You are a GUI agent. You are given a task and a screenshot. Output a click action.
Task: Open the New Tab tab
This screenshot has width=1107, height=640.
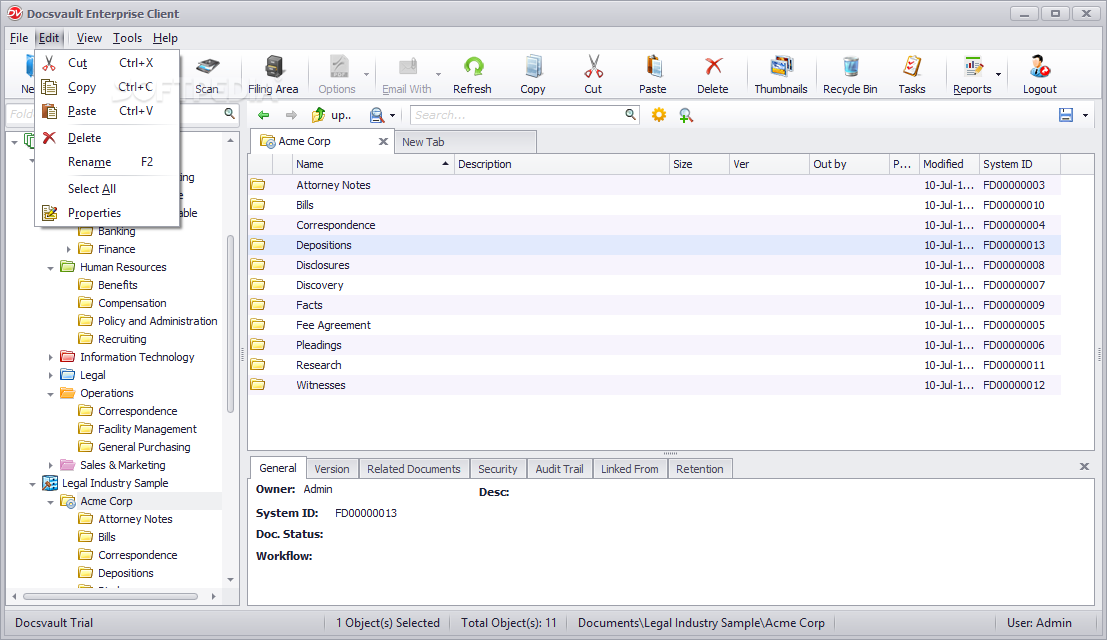(x=465, y=142)
